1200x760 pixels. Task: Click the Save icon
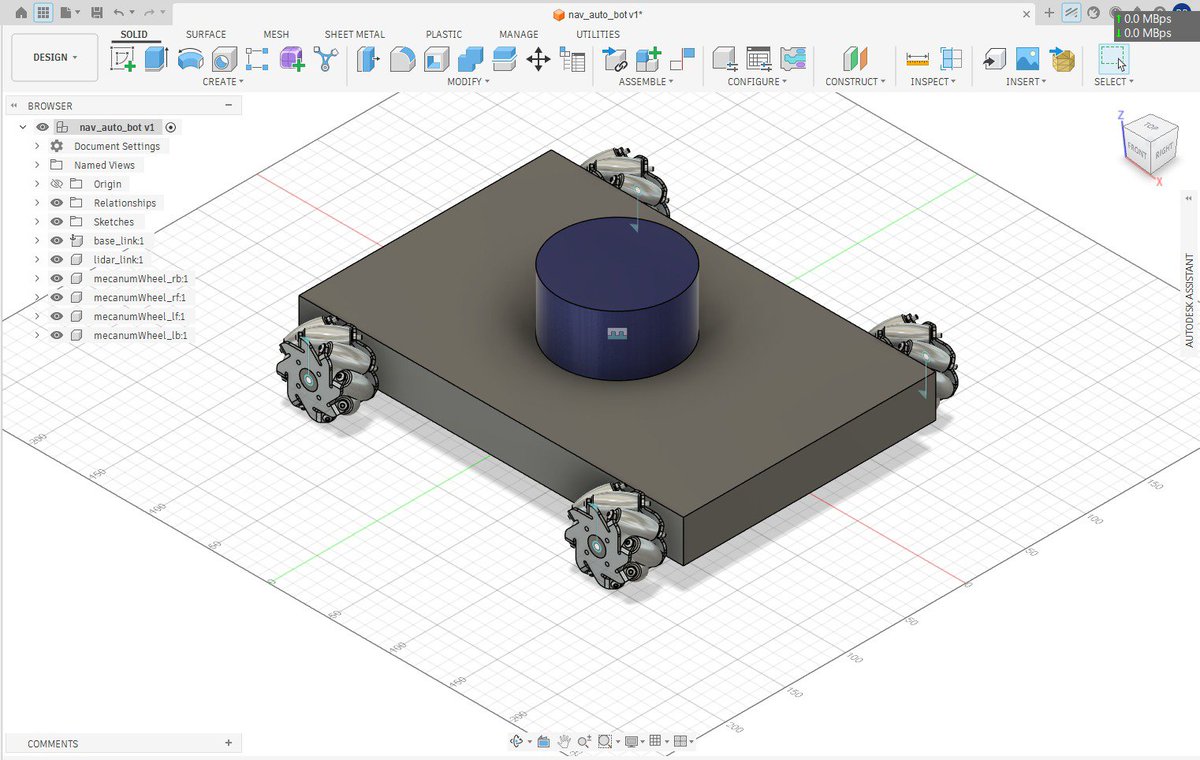click(96, 13)
